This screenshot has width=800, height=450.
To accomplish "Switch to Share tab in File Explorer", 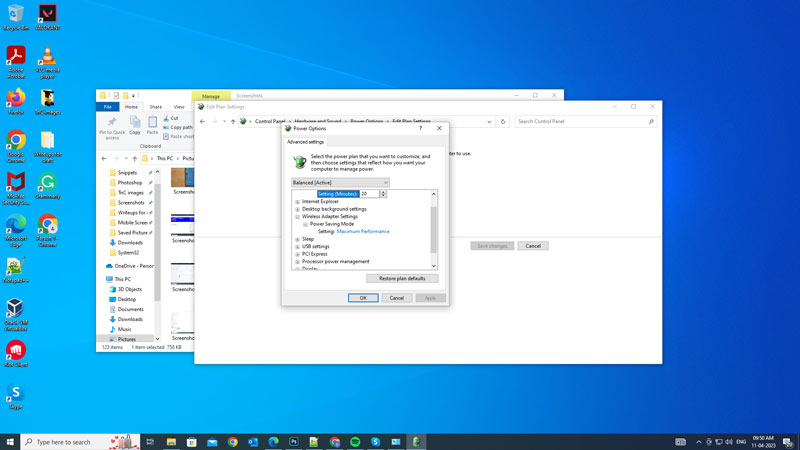I will pyautogui.click(x=156, y=107).
